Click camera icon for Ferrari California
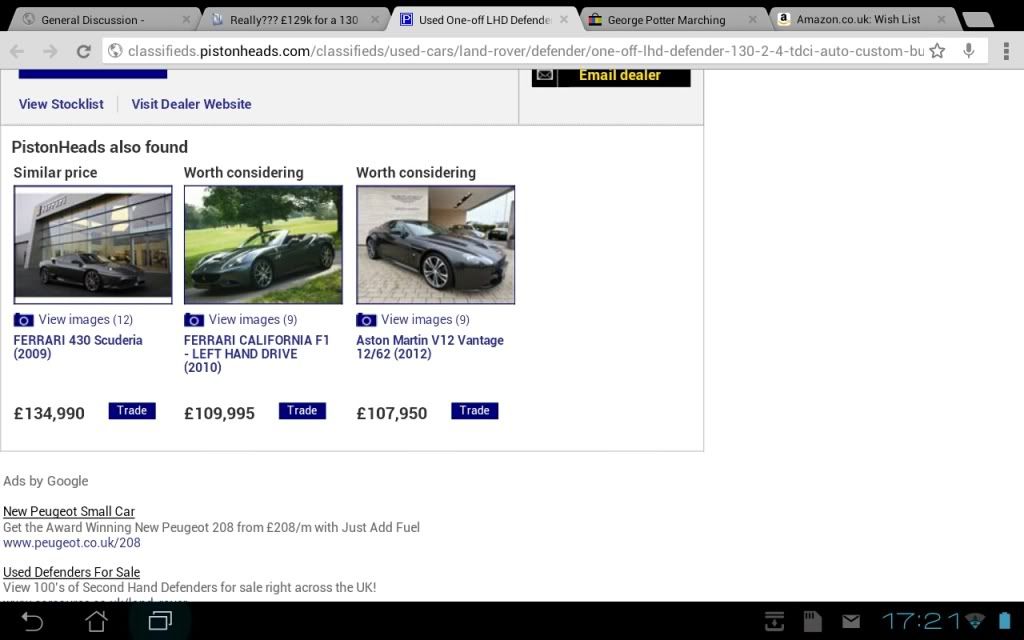This screenshot has height=640, width=1024. [194, 320]
